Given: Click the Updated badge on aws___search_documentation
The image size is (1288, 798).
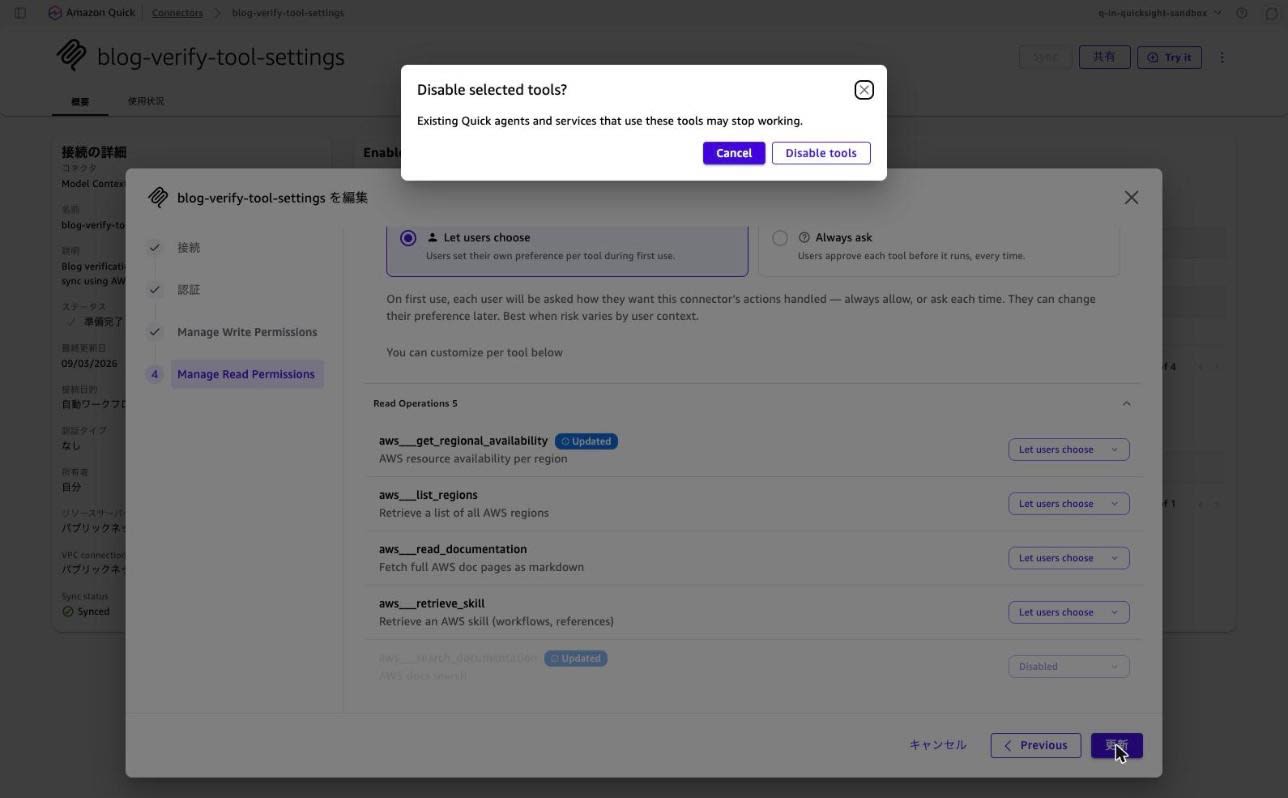Looking at the screenshot, I should coord(575,659).
